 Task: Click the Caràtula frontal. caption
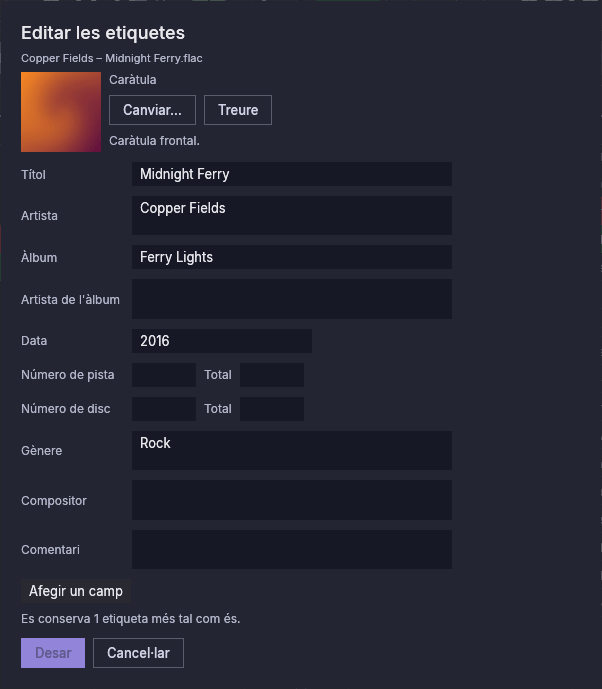click(x=154, y=141)
